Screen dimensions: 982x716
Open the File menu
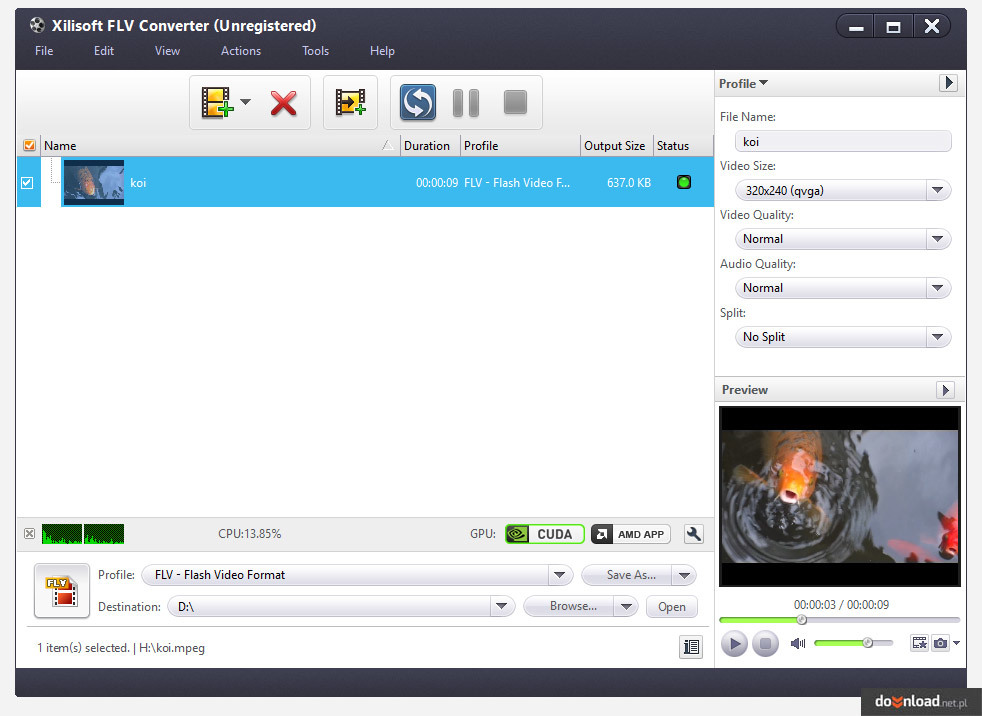[x=44, y=51]
